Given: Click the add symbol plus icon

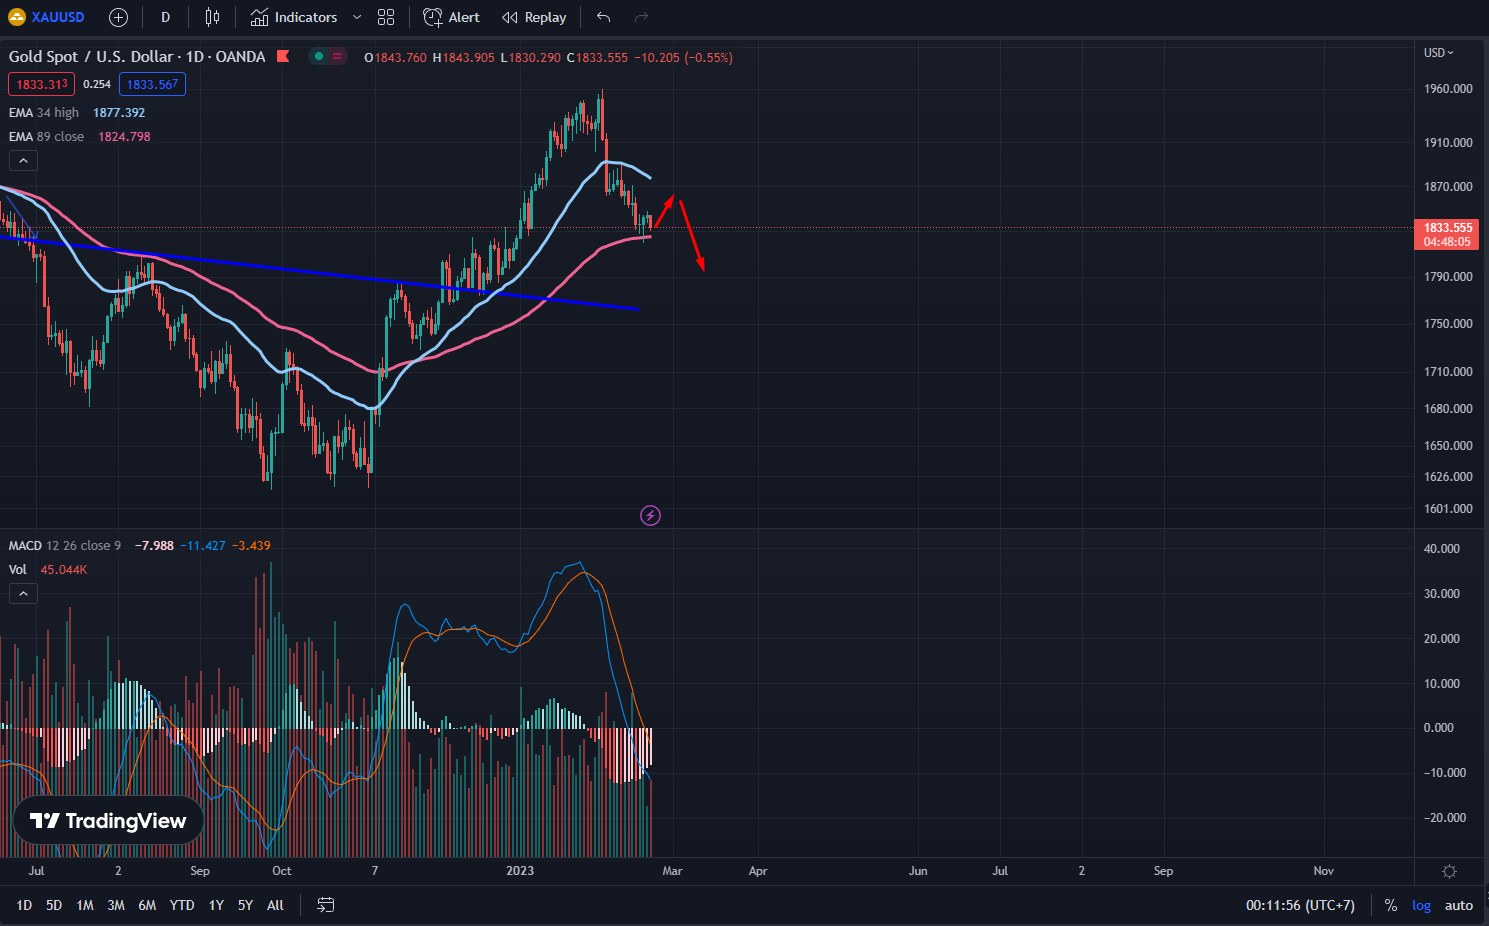Looking at the screenshot, I should [x=118, y=17].
